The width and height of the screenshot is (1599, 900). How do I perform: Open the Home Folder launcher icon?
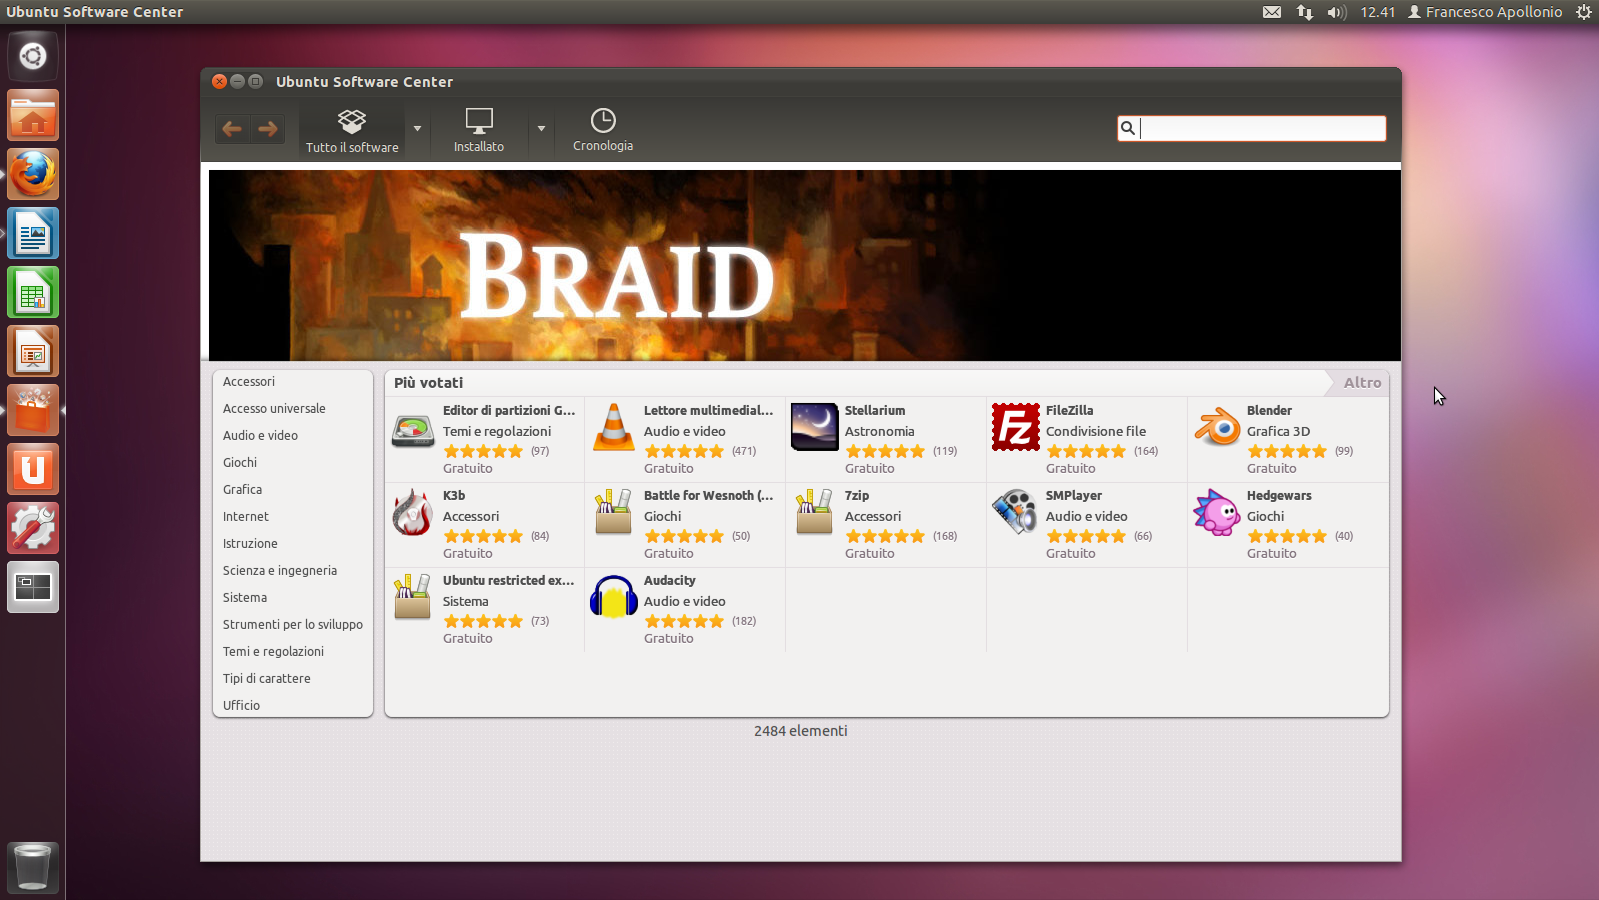(33, 115)
